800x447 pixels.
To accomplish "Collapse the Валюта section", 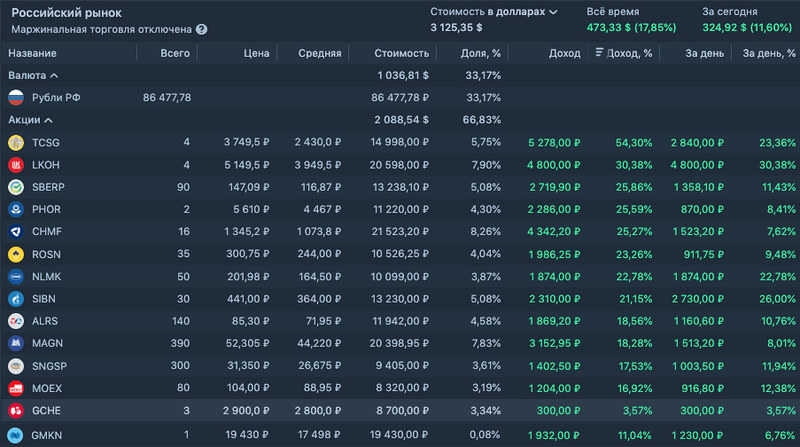I will pos(33,76).
